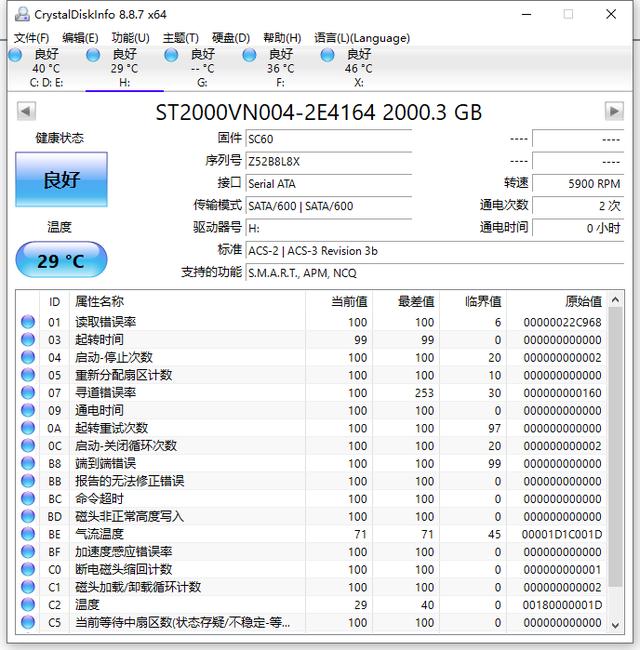Go to previous disk with left arrow
The image size is (640, 650).
click(x=26, y=111)
